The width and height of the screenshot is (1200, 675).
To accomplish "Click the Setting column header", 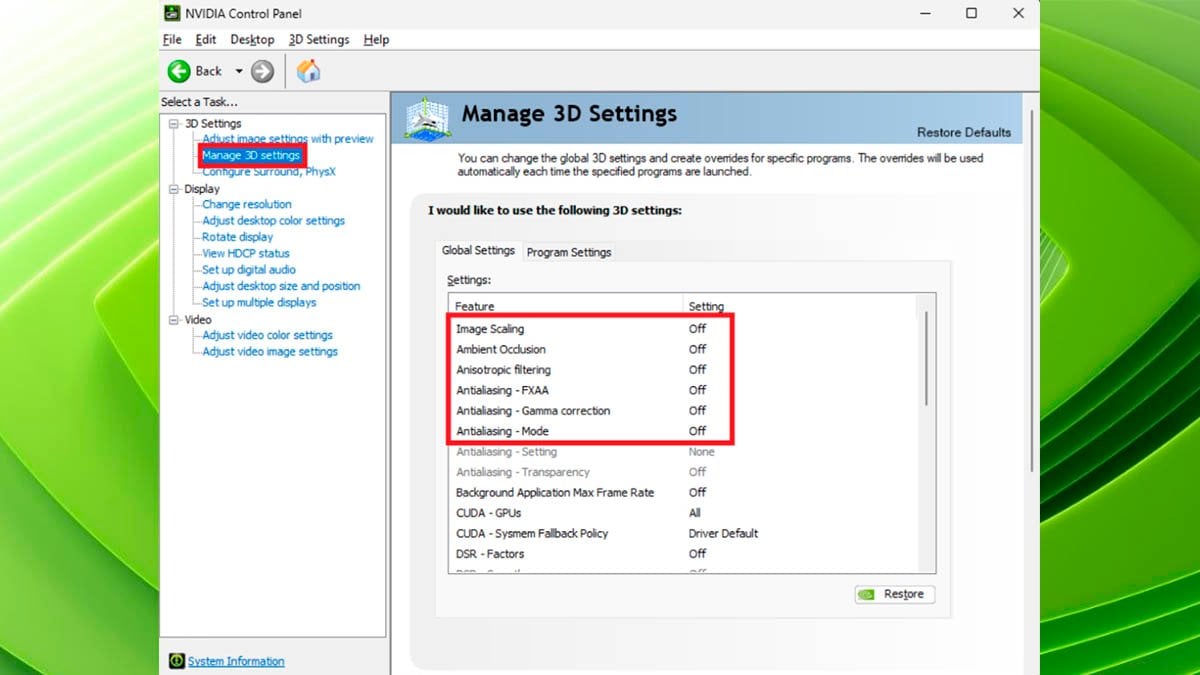I will pos(706,306).
